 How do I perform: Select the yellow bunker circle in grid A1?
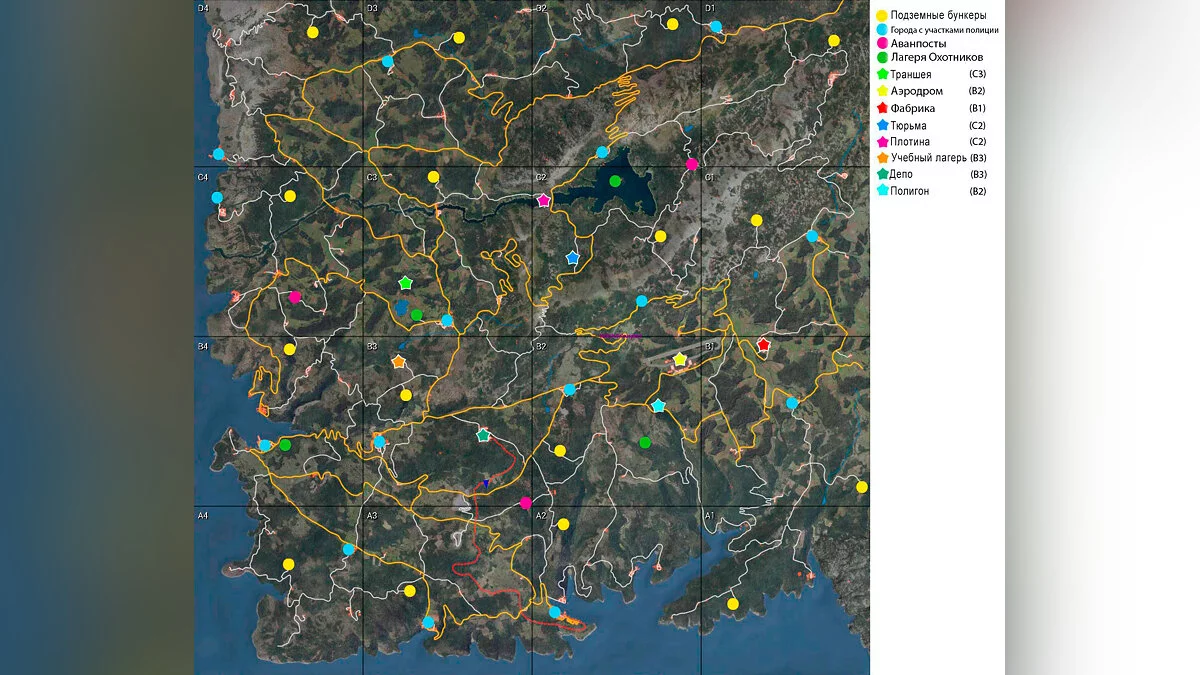tap(733, 603)
